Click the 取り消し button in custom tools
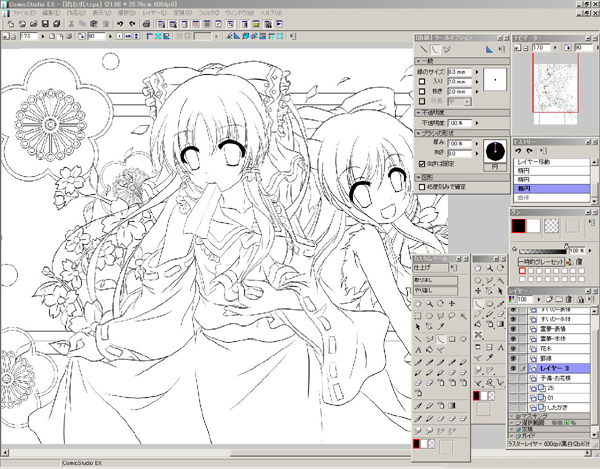Screen dimensions: 600x469 (435, 280)
